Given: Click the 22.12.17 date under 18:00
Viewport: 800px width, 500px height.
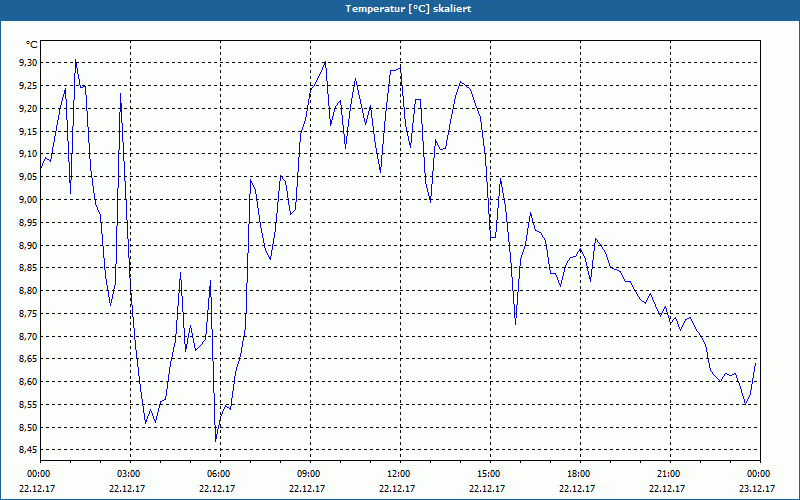Looking at the screenshot, I should tap(577, 488).
